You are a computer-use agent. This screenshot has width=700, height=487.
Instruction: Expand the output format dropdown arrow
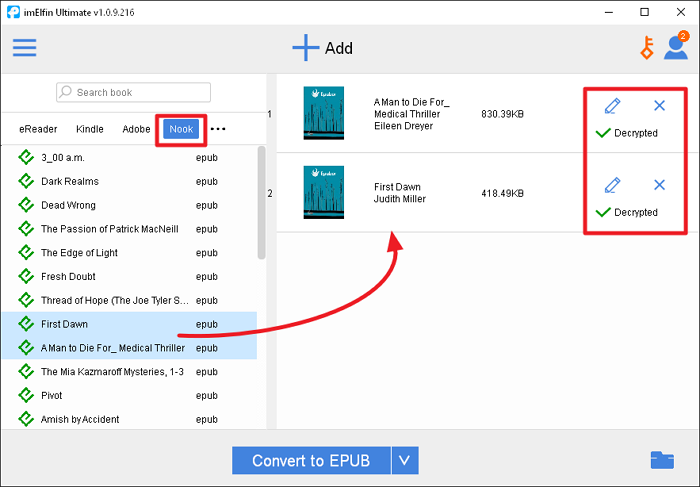pyautogui.click(x=405, y=460)
